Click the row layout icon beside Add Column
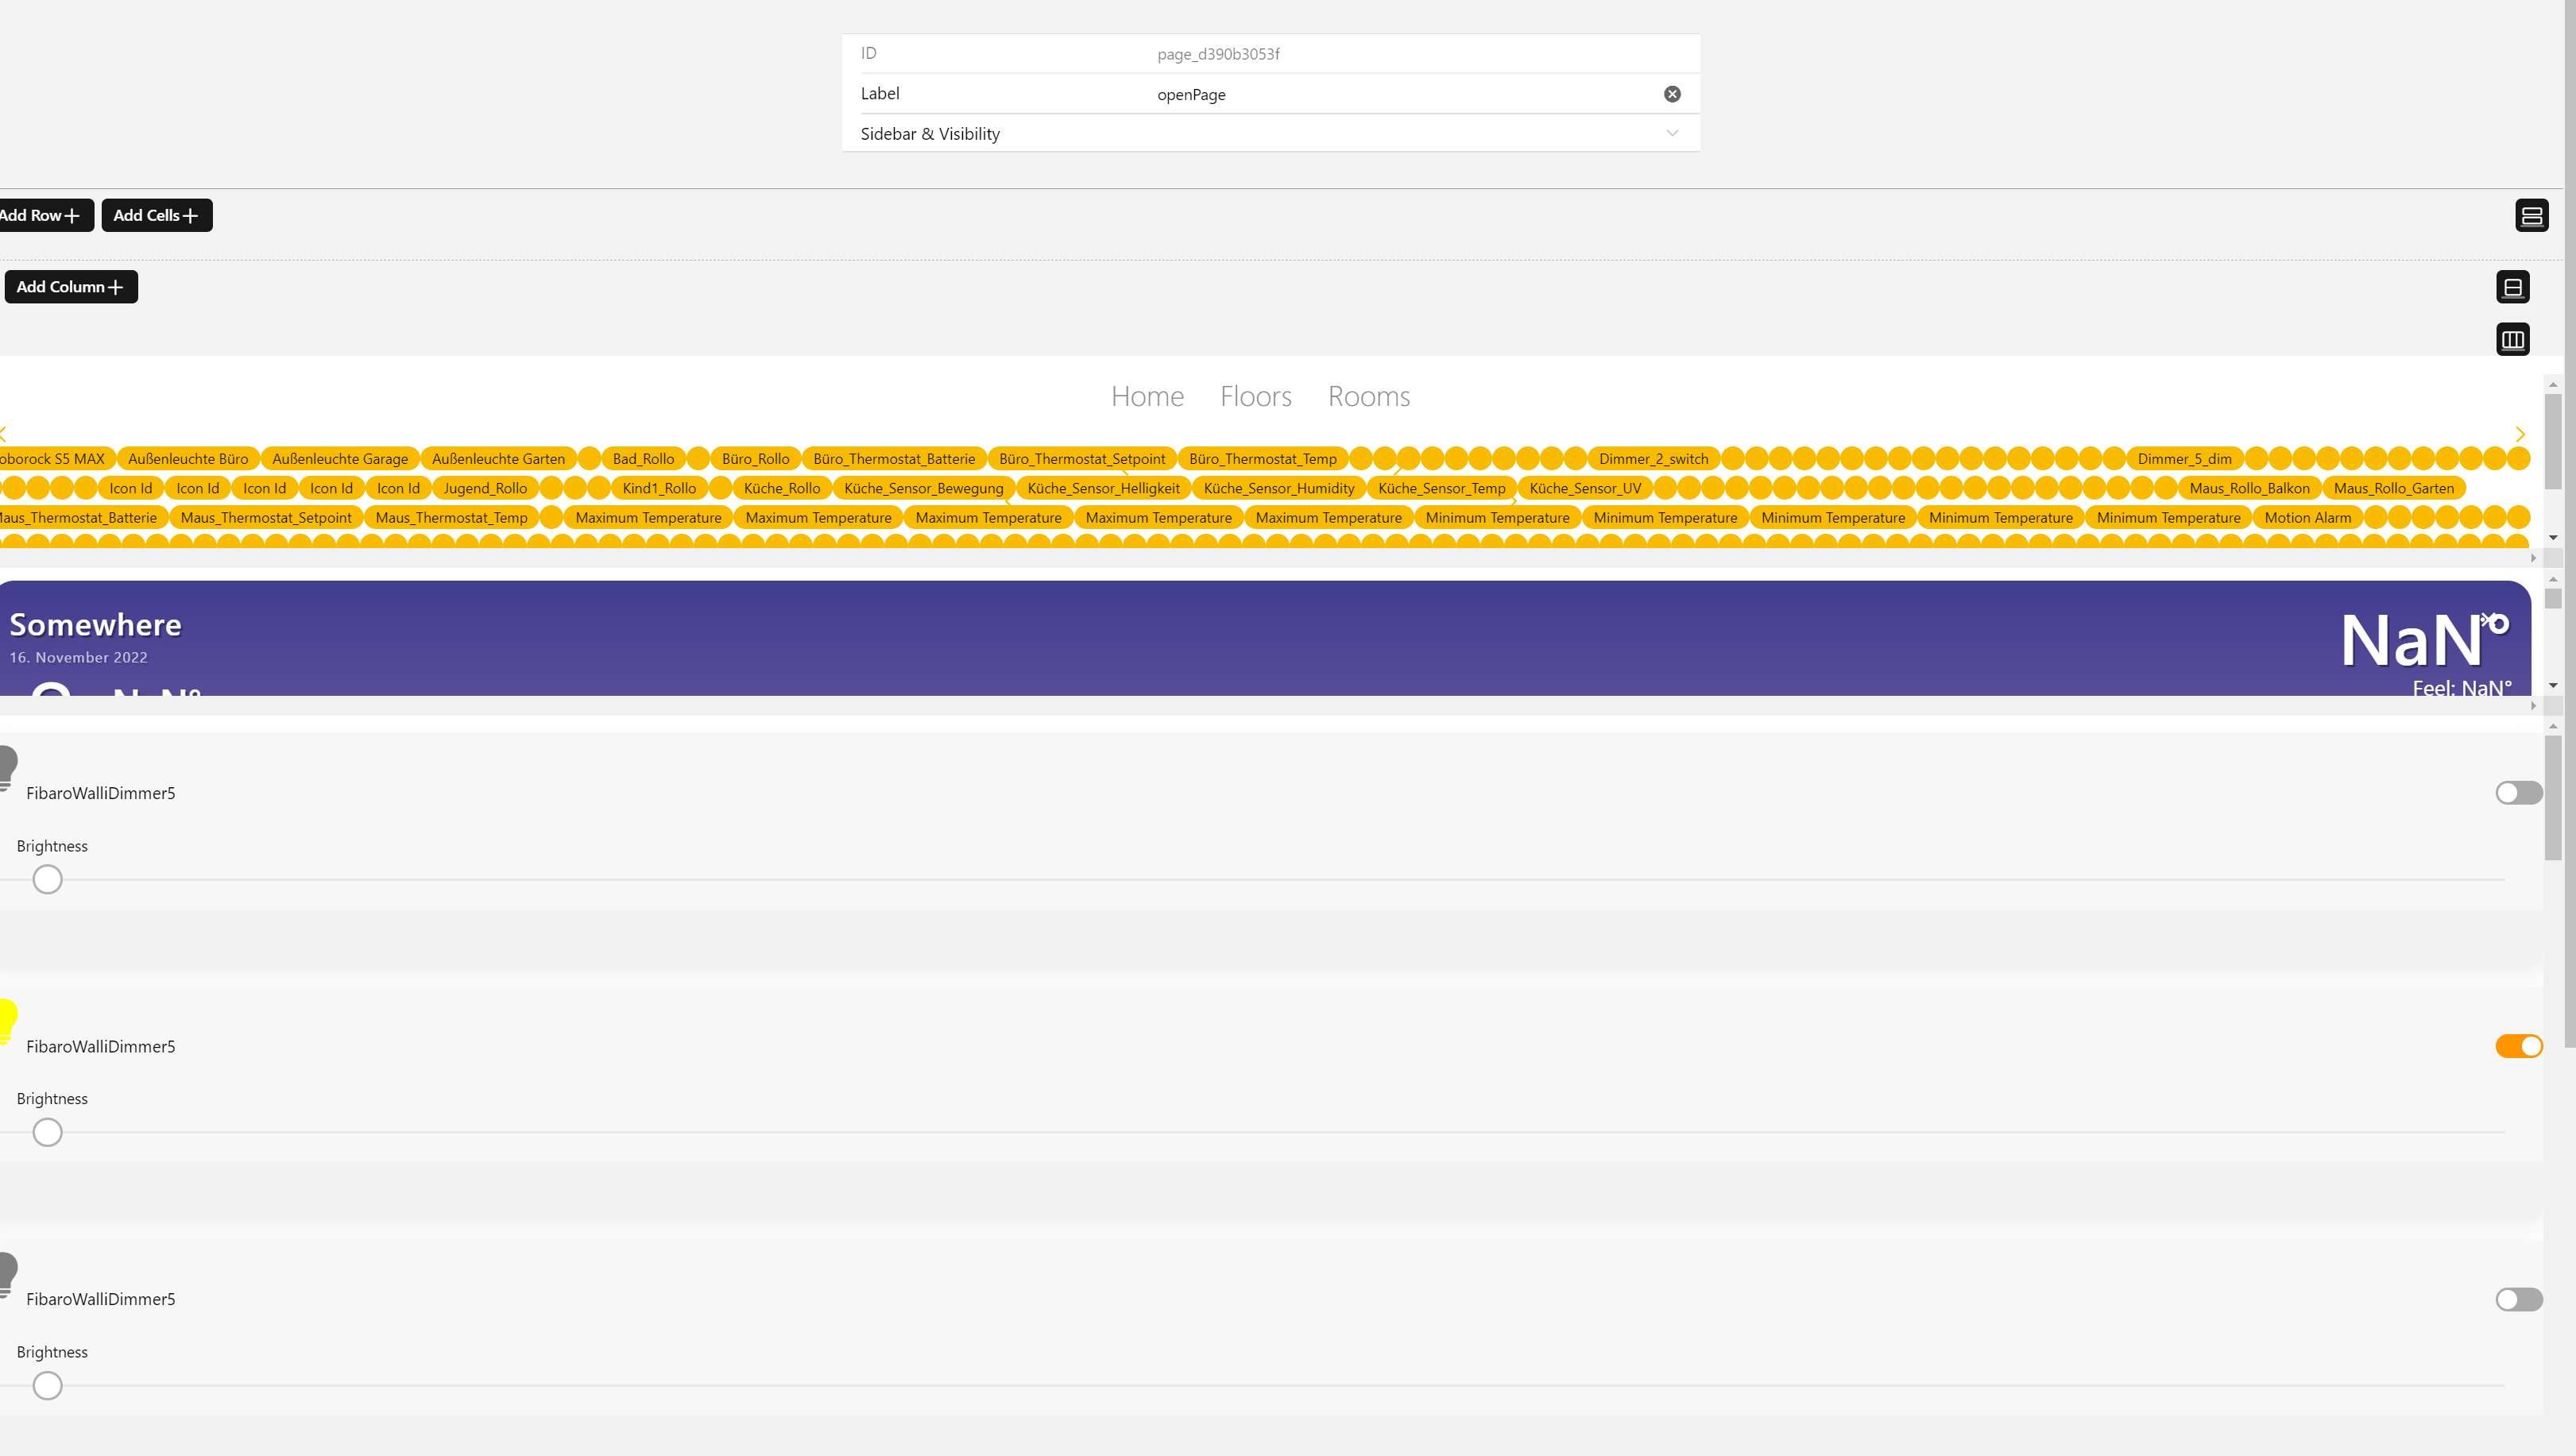 2512,287
